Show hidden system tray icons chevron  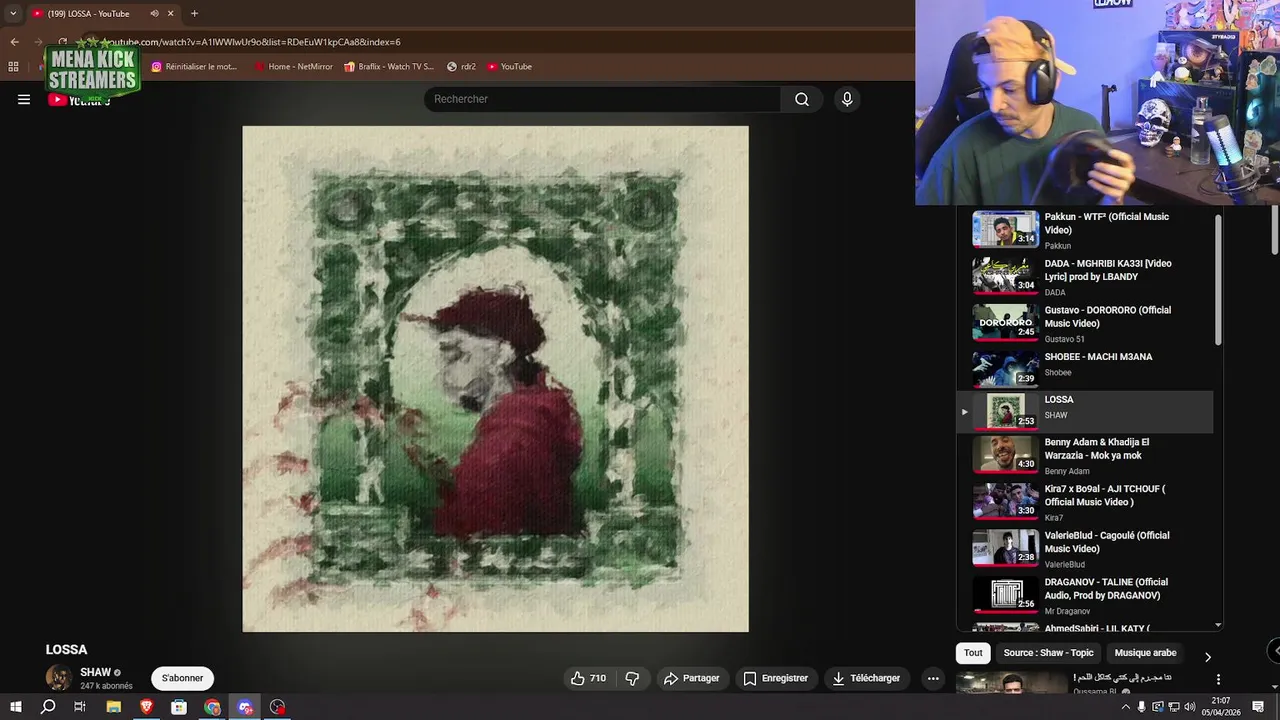(1125, 707)
